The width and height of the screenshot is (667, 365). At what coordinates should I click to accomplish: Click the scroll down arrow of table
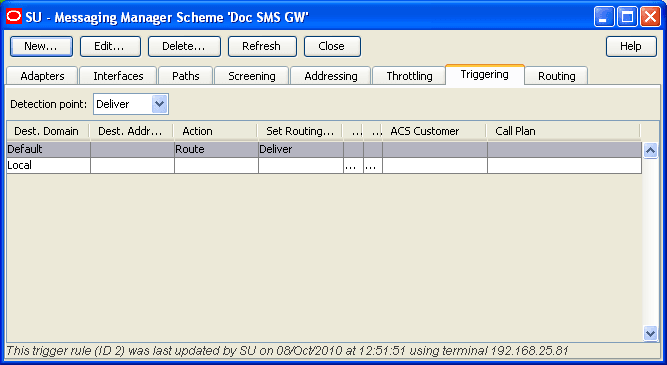pos(650,333)
